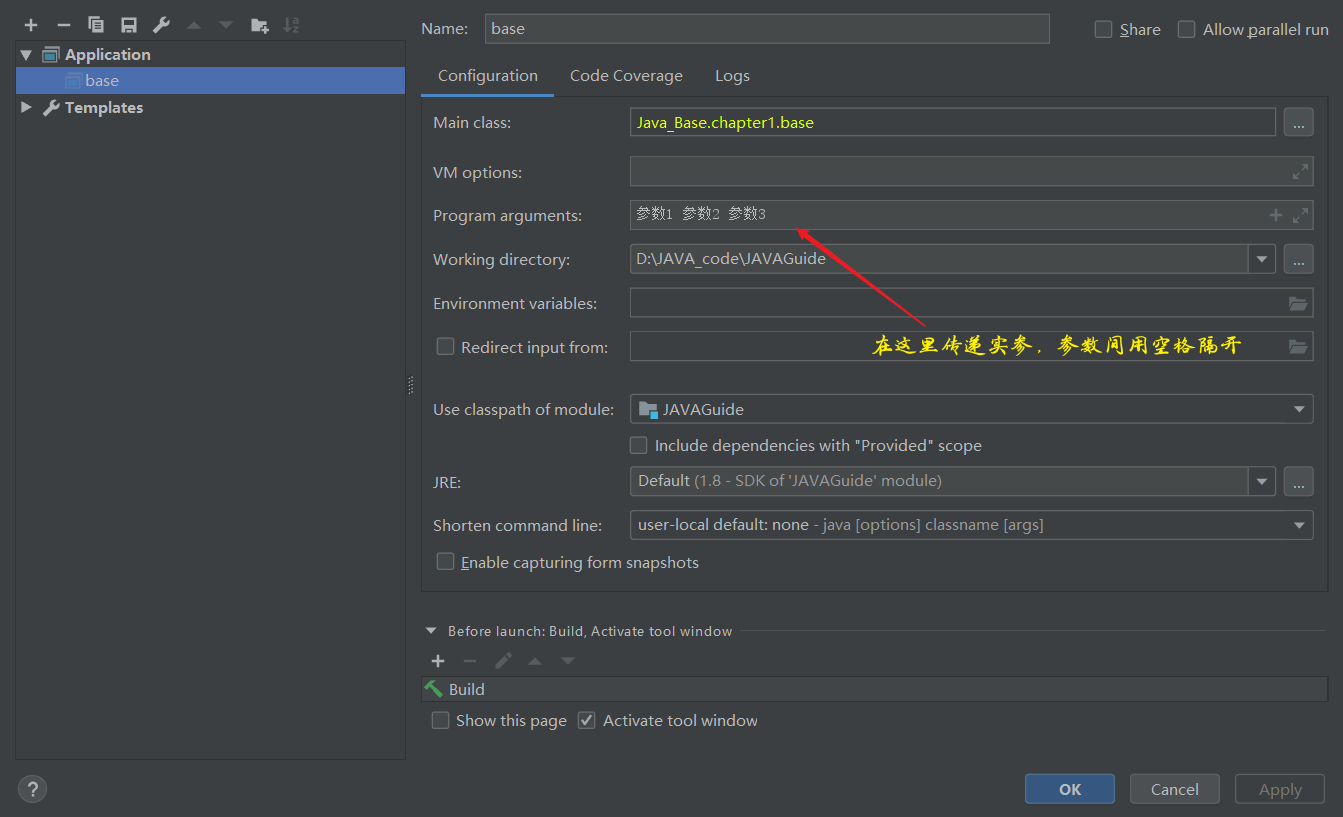1343x817 pixels.
Task: Sort configurations alphabetically
Action: 291,25
